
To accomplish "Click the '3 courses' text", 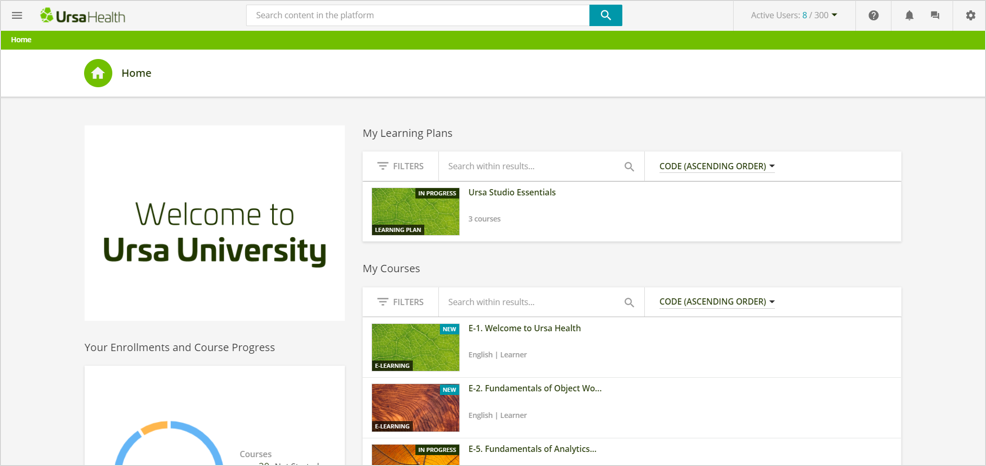I will tap(485, 219).
